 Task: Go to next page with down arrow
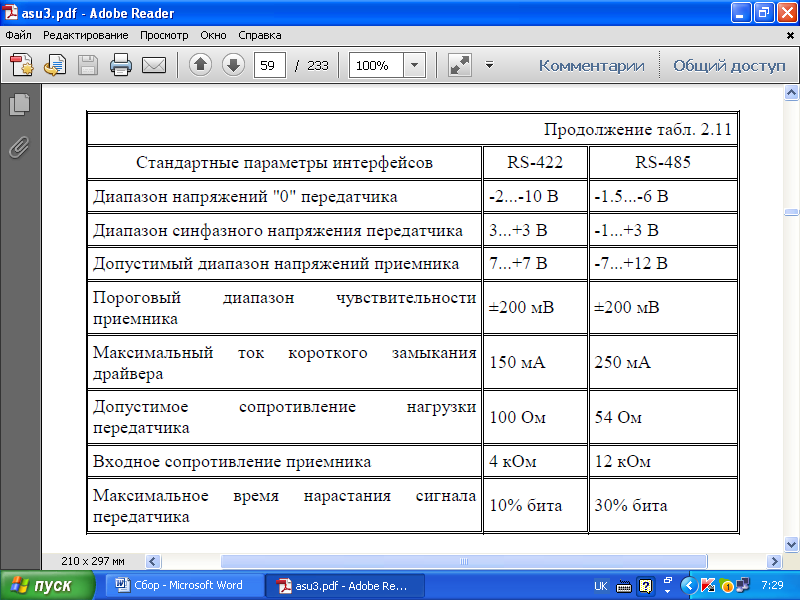[x=233, y=65]
